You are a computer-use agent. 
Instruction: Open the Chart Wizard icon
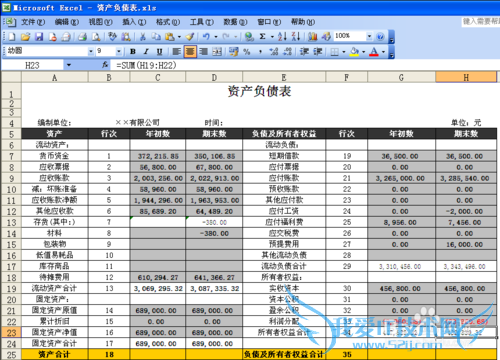tap(312, 36)
